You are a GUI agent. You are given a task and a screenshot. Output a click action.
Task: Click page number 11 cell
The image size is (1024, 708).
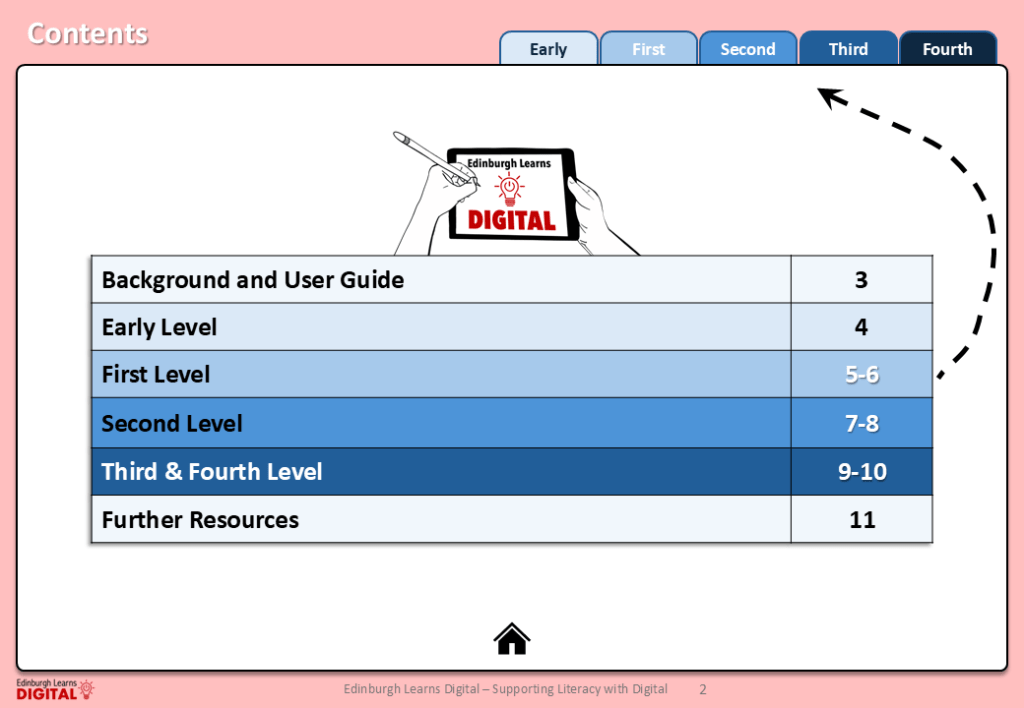[861, 520]
